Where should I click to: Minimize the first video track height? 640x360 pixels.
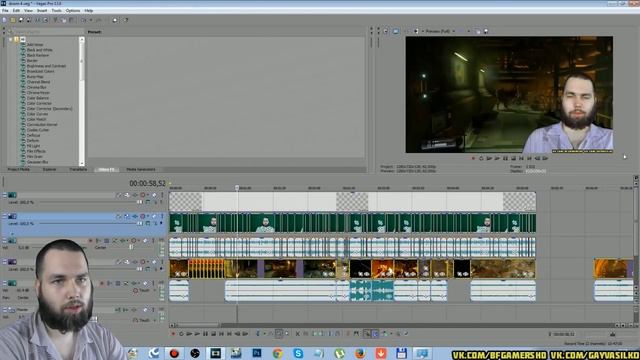tap(4, 194)
